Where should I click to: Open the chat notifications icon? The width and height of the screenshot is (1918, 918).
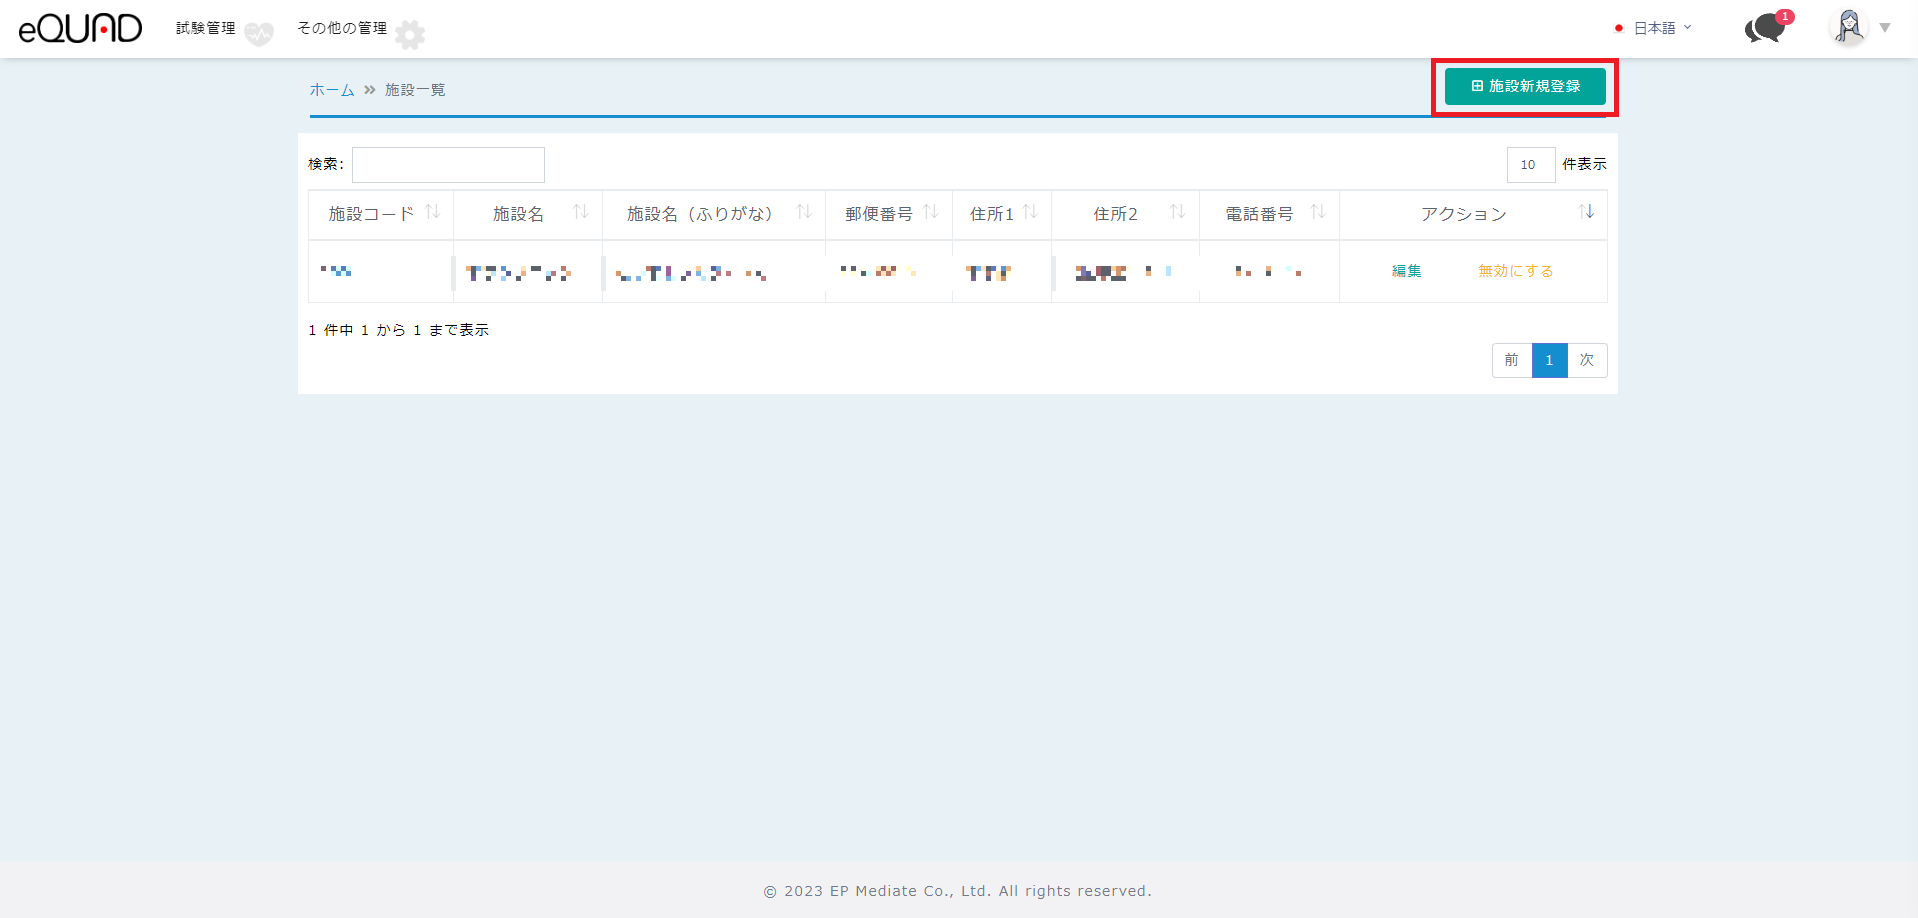click(x=1766, y=28)
